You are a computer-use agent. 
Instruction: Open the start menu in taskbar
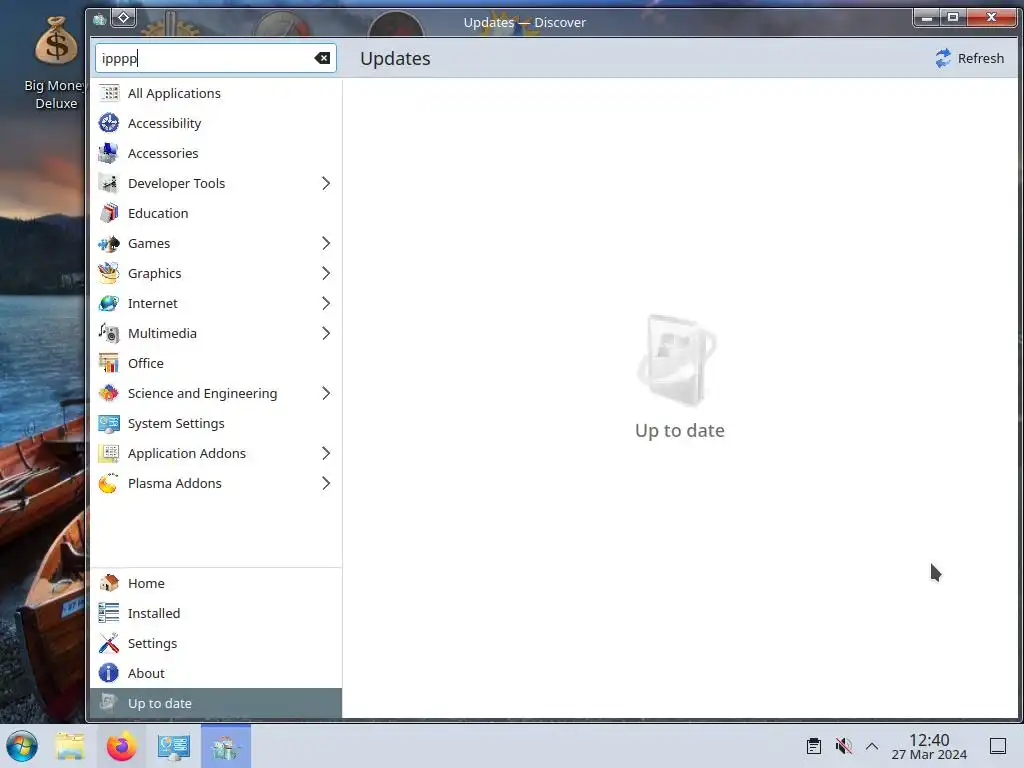[22, 746]
